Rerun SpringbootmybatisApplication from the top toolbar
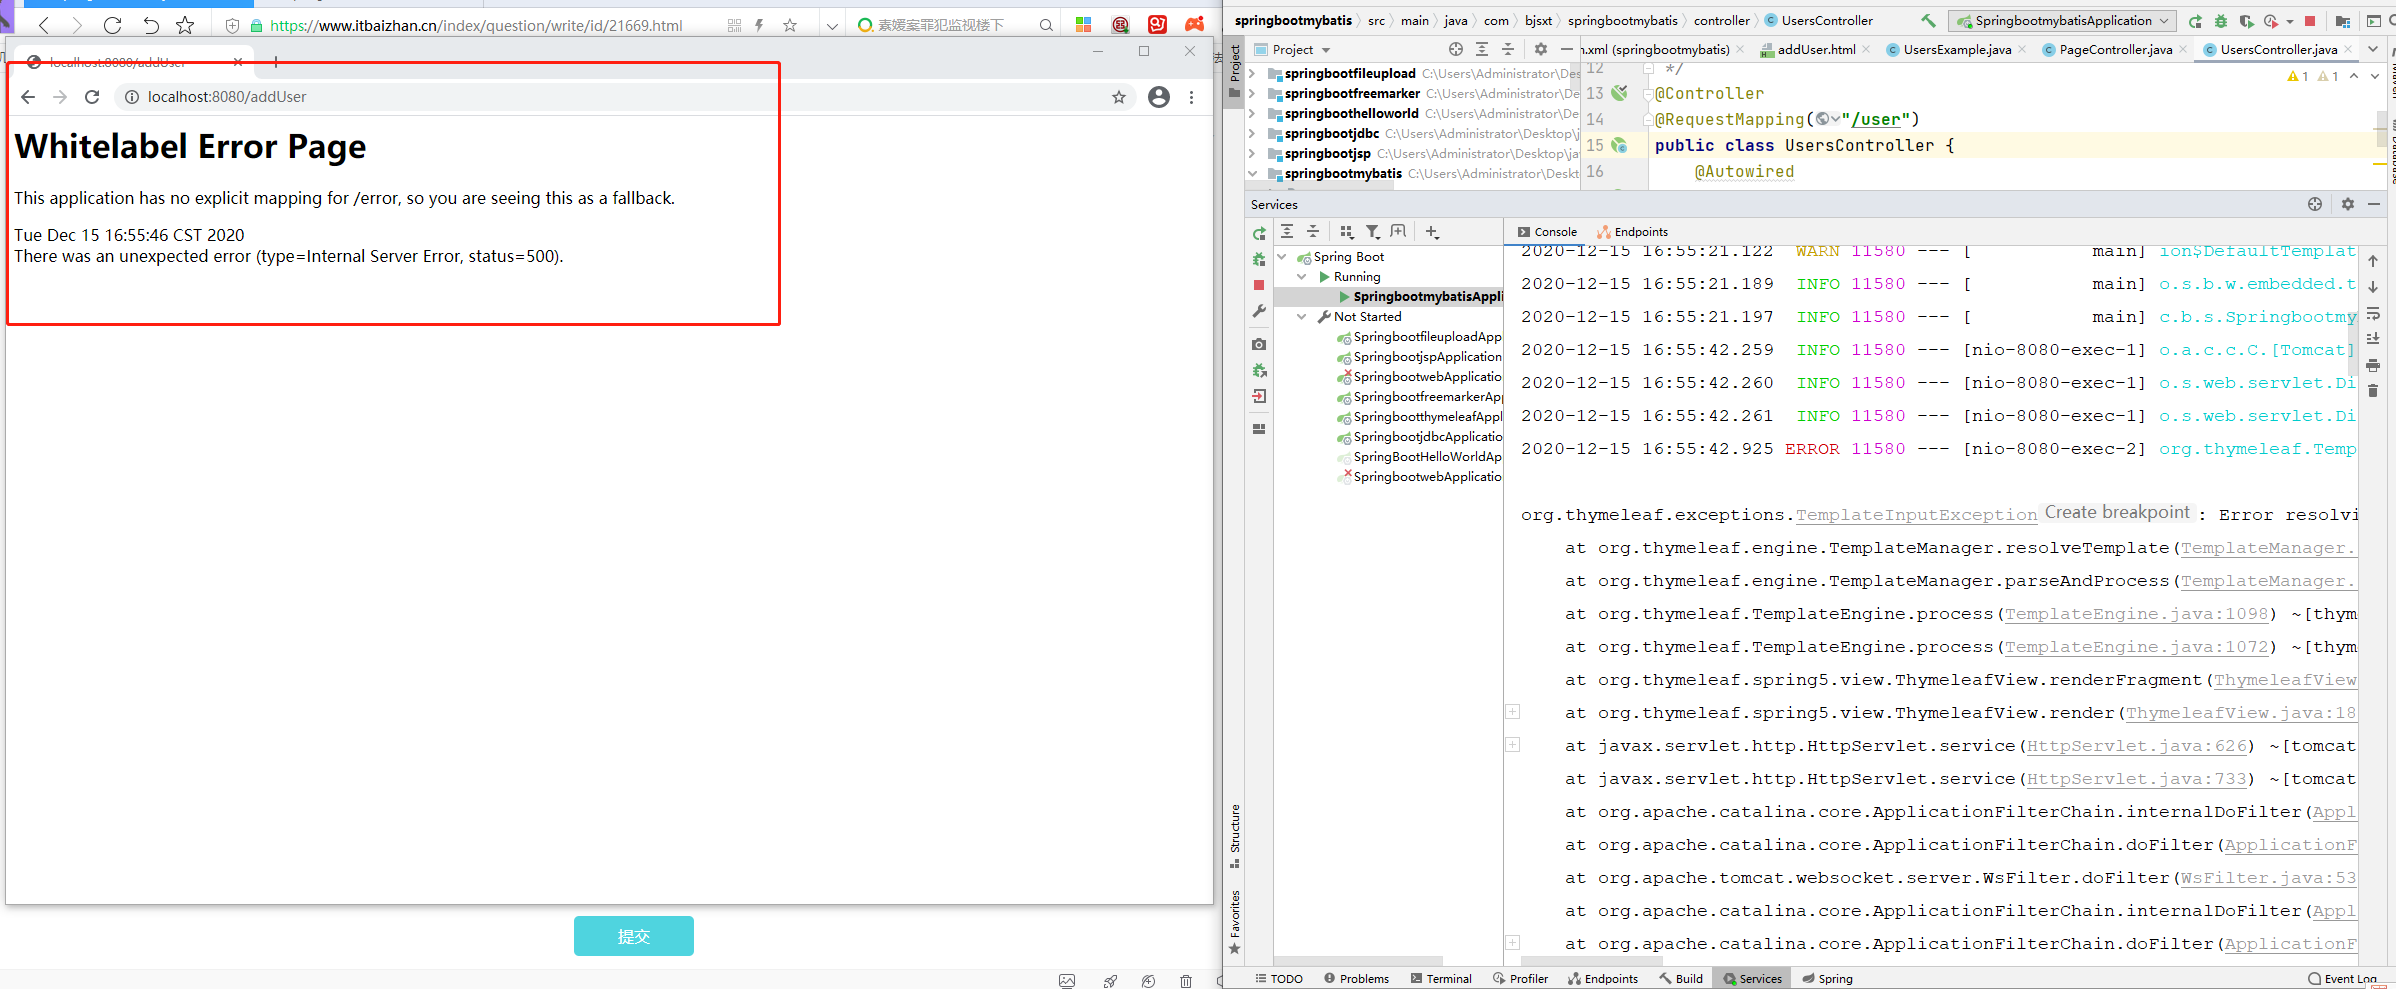 pyautogui.click(x=2195, y=21)
